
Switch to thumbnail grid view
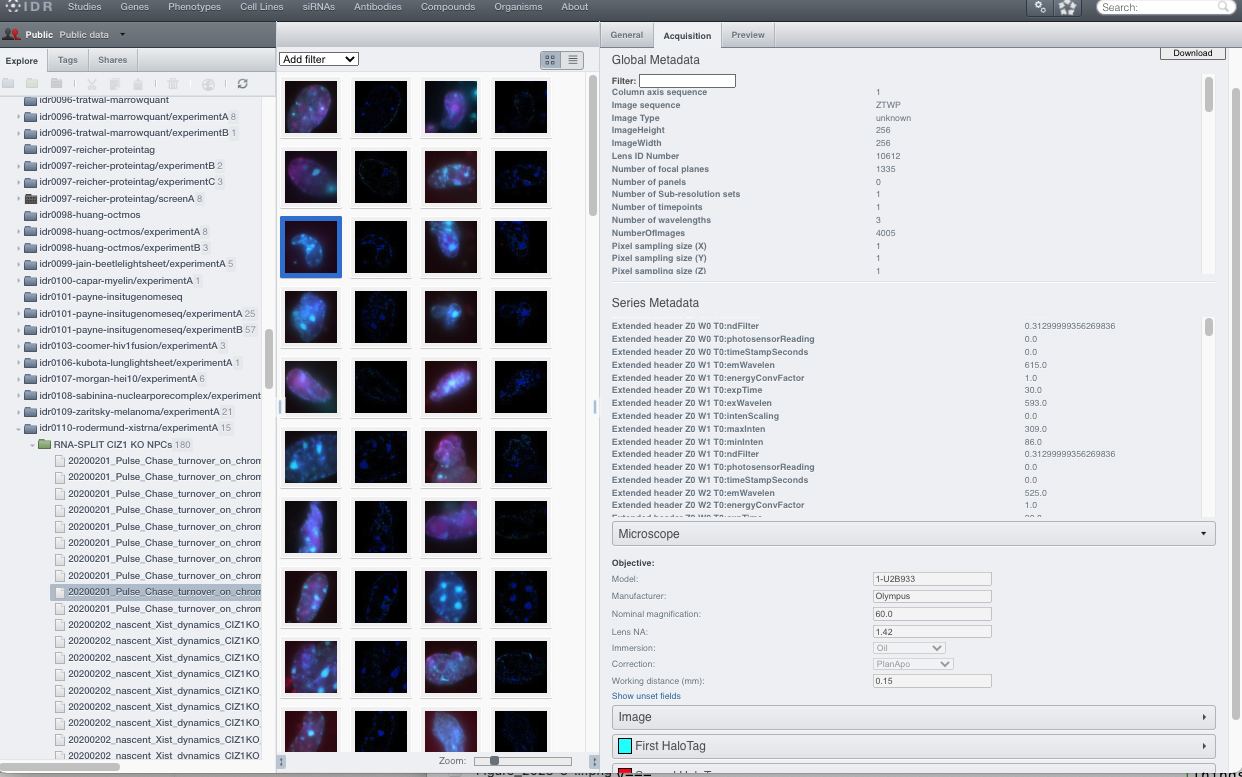[549, 60]
